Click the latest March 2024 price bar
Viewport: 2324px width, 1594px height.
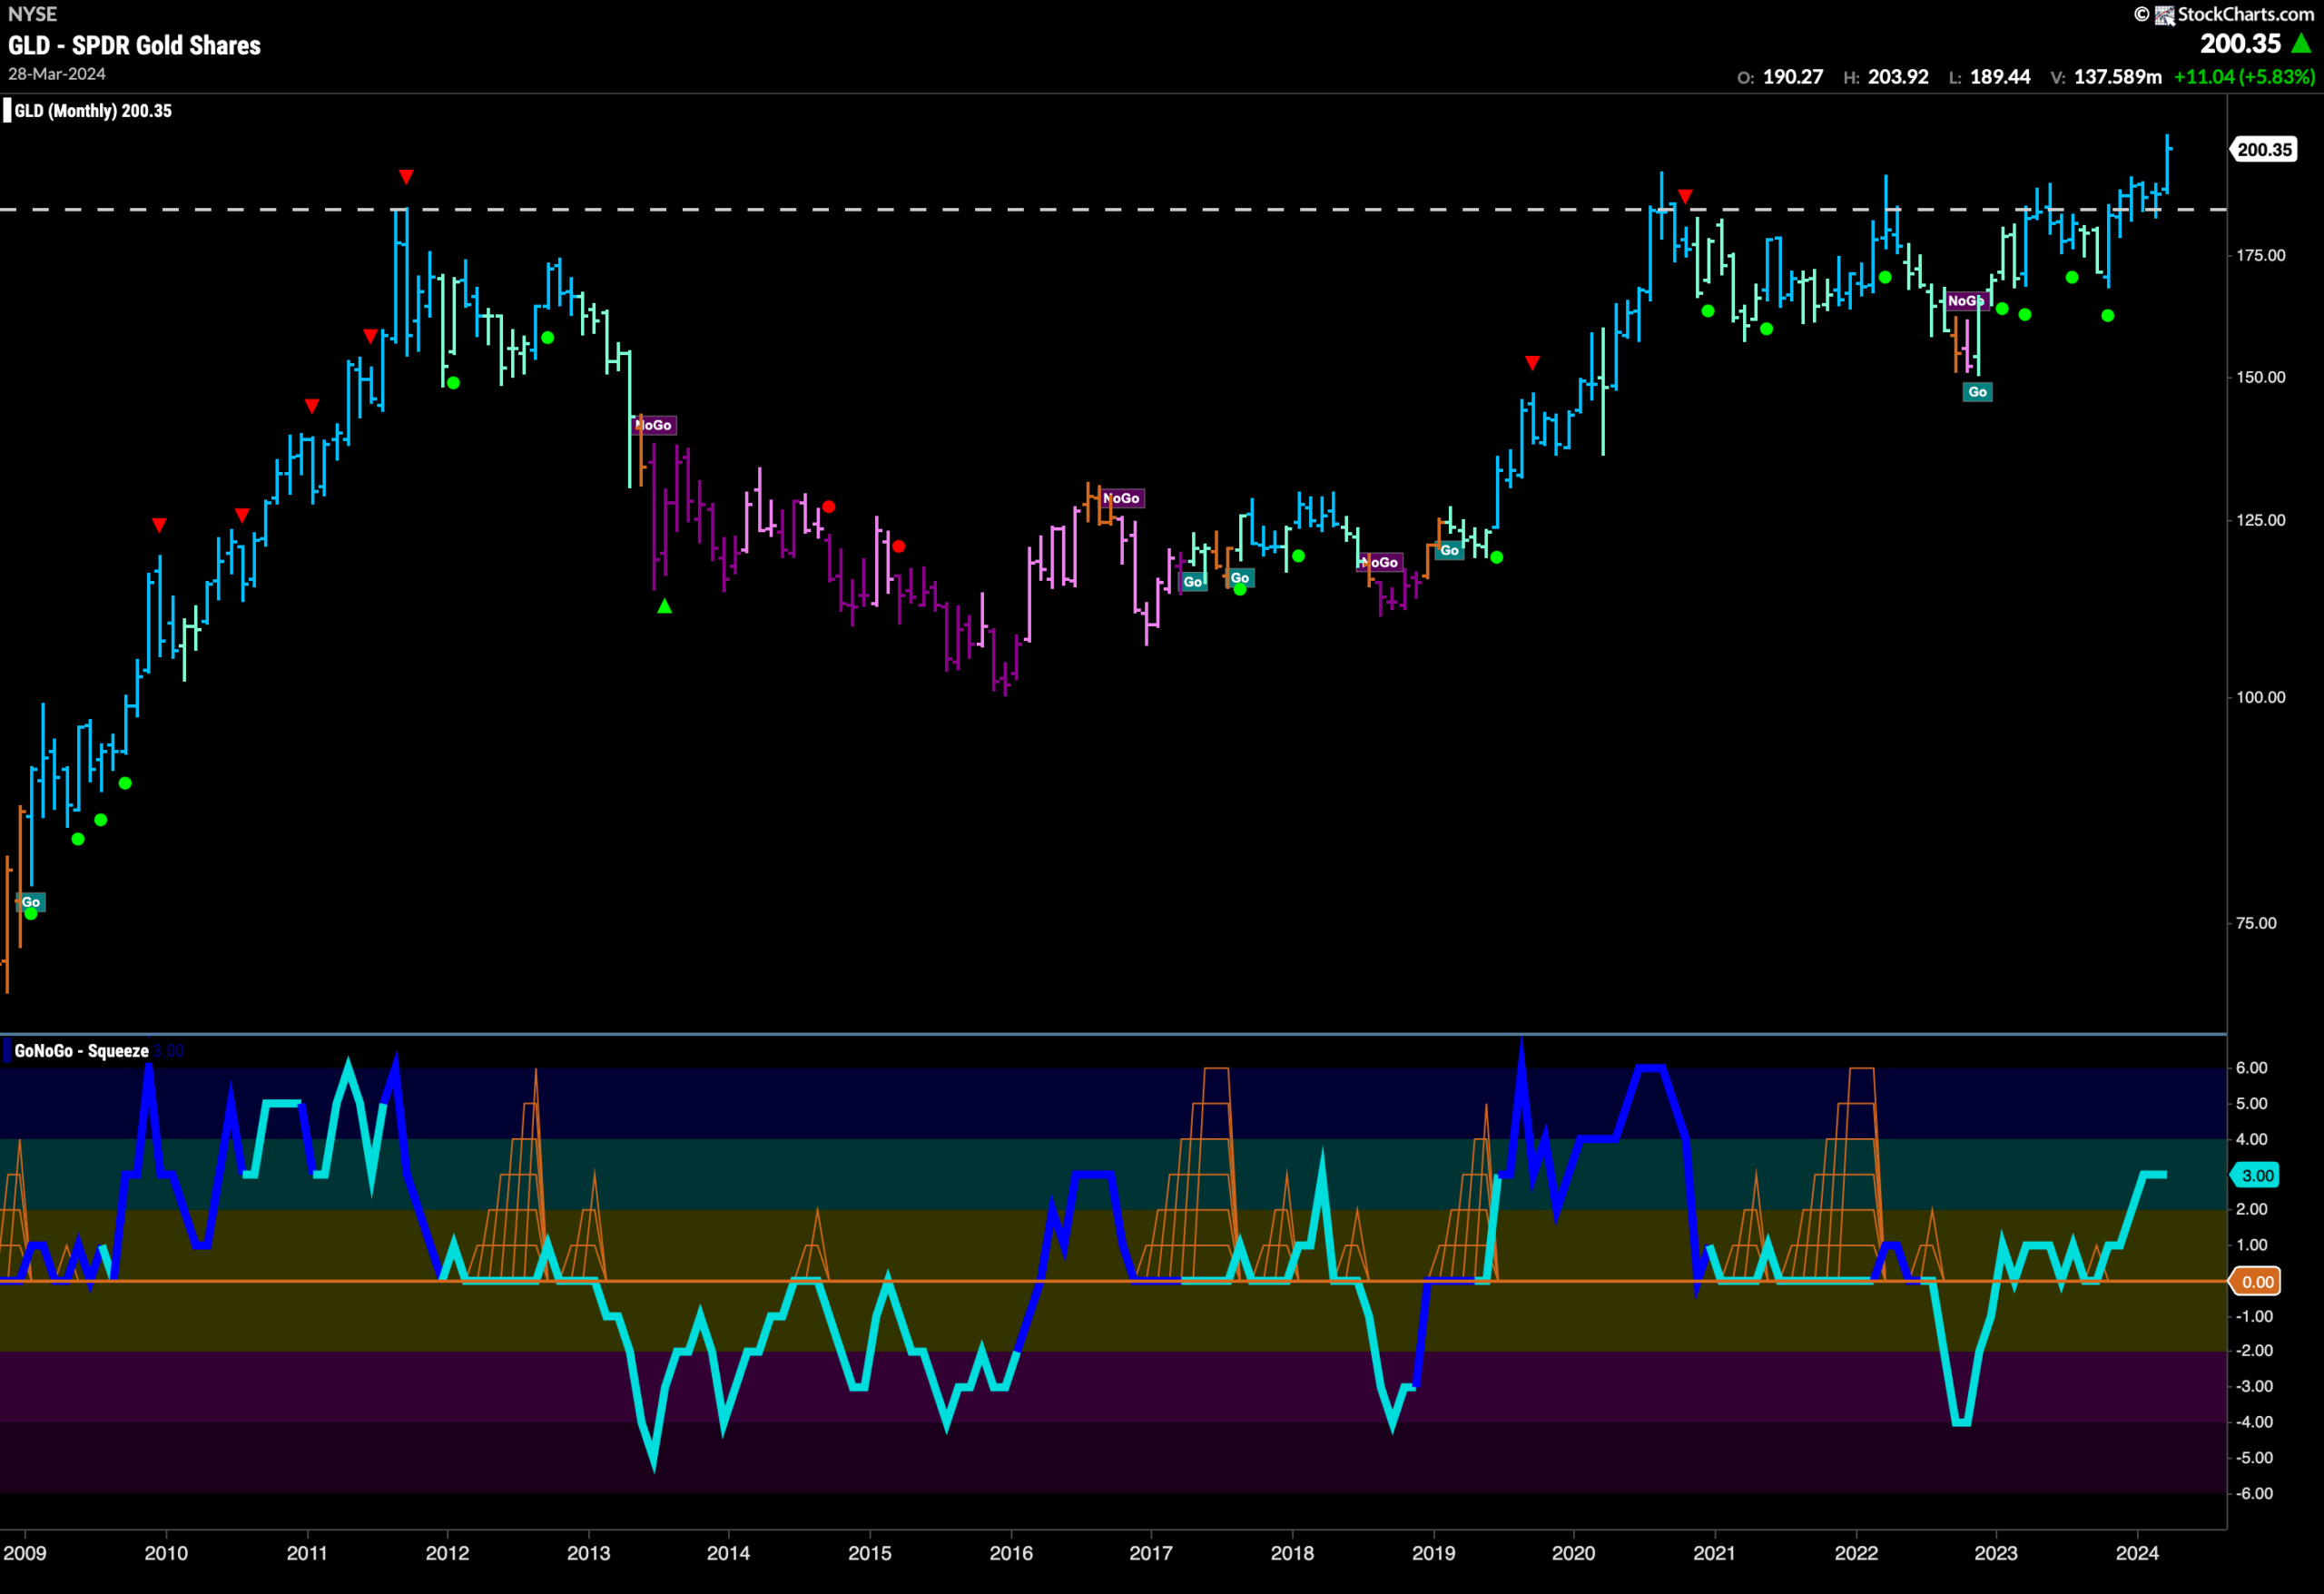tap(2168, 163)
